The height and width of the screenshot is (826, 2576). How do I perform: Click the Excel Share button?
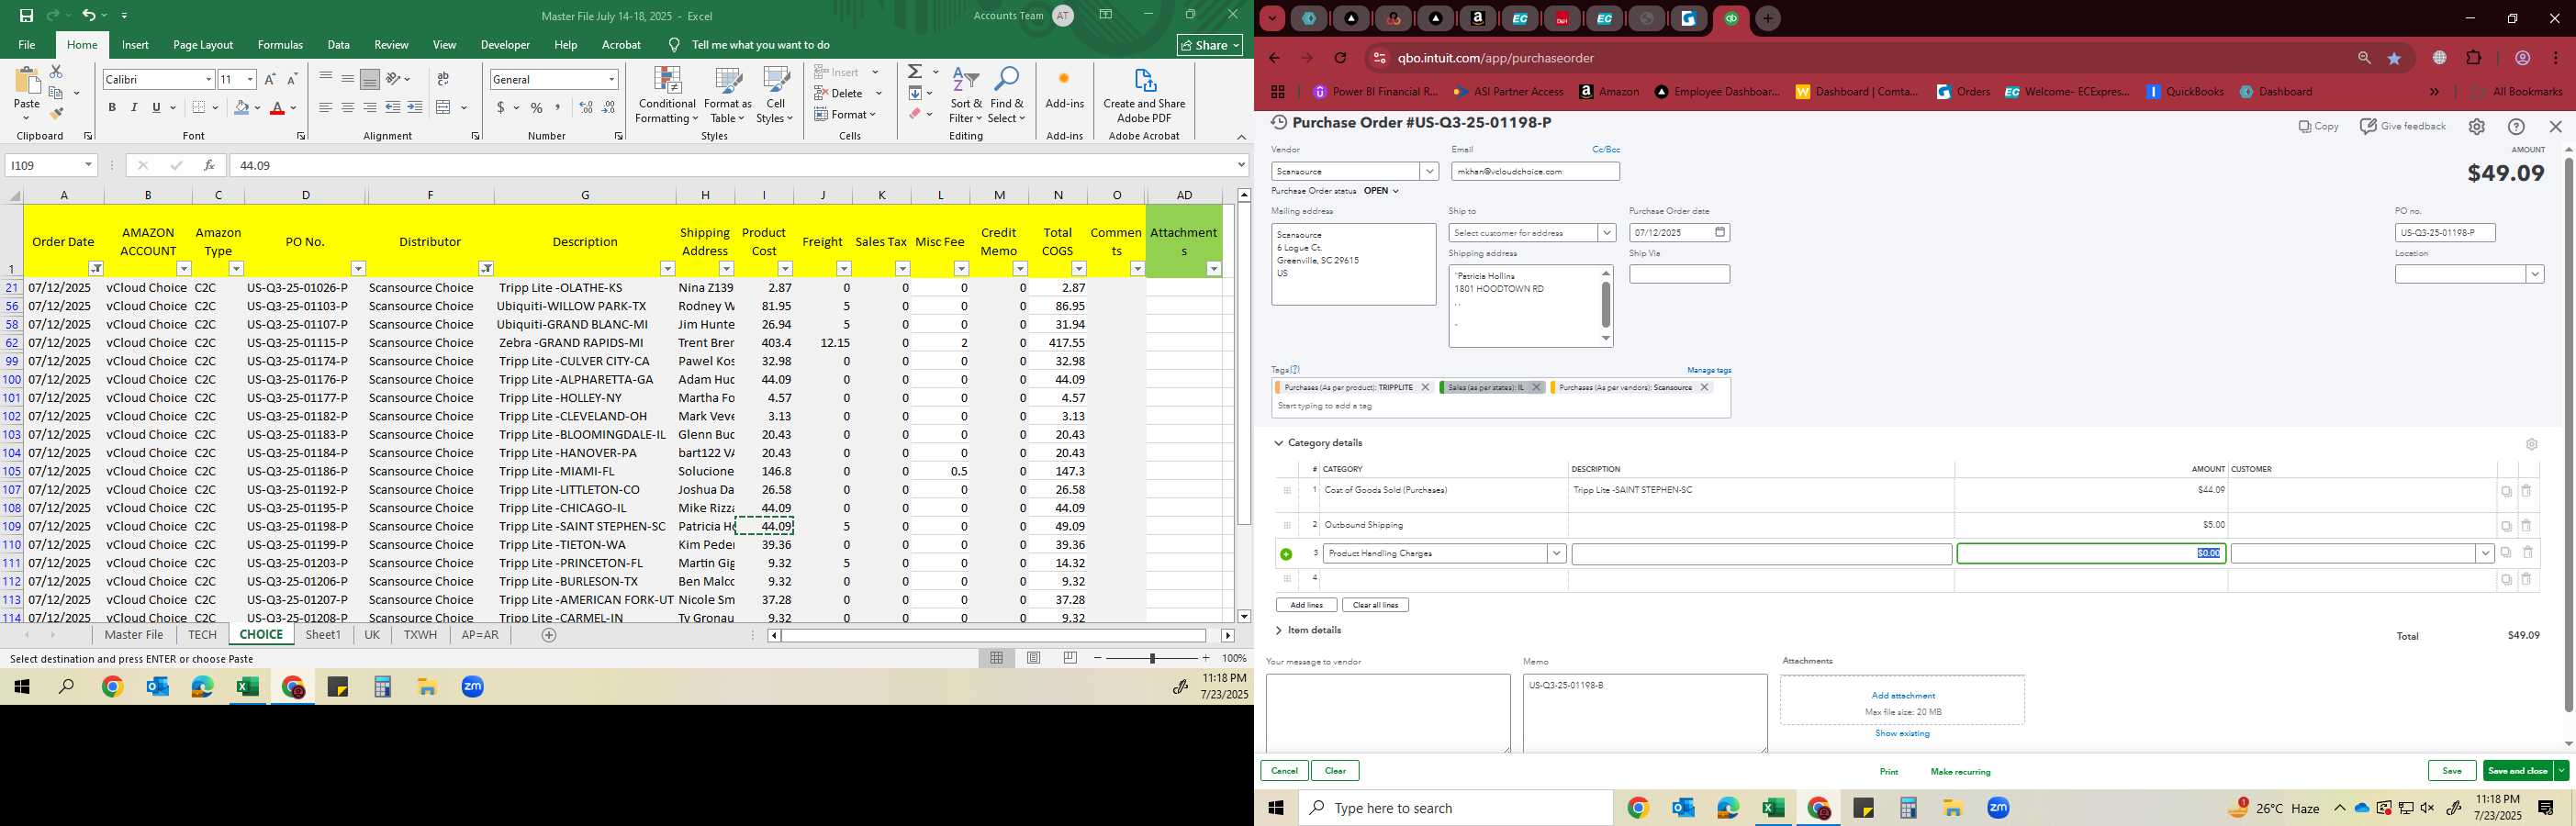click(x=1209, y=45)
